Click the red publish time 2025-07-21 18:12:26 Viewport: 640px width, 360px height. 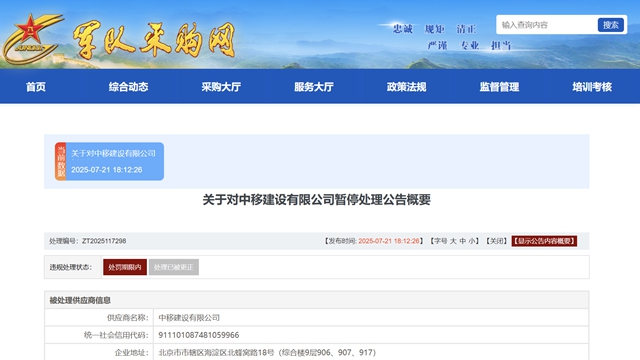[x=389, y=241]
